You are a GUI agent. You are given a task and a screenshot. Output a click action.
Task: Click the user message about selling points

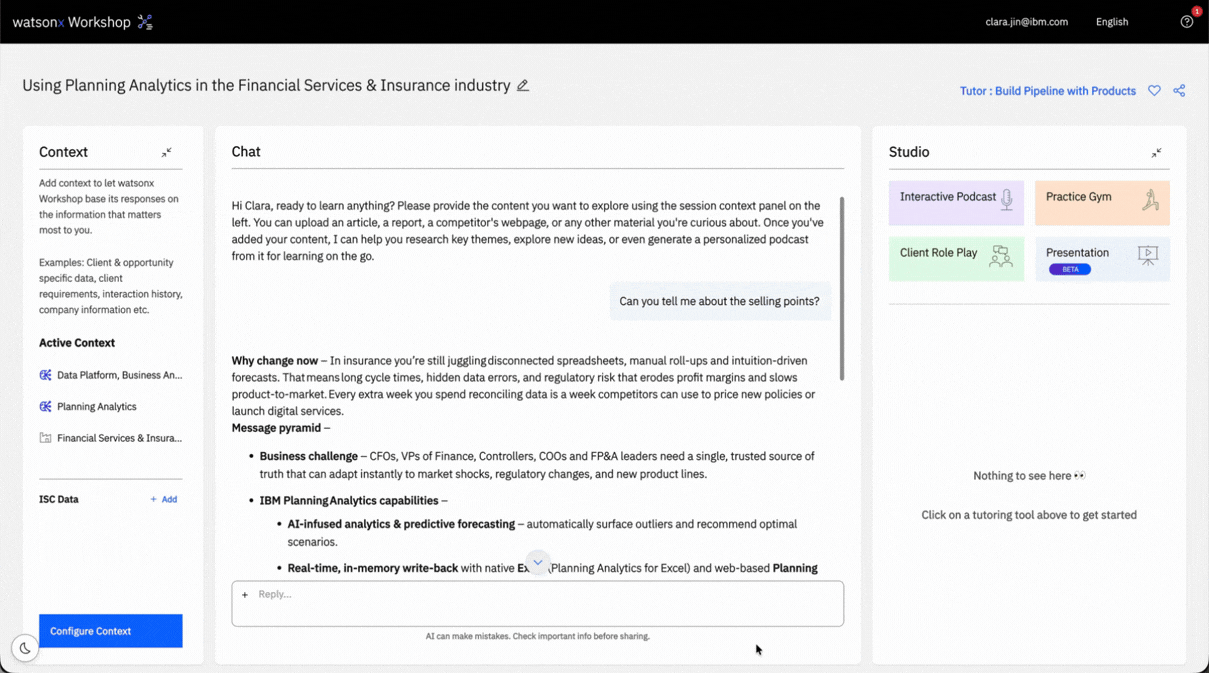click(x=720, y=302)
